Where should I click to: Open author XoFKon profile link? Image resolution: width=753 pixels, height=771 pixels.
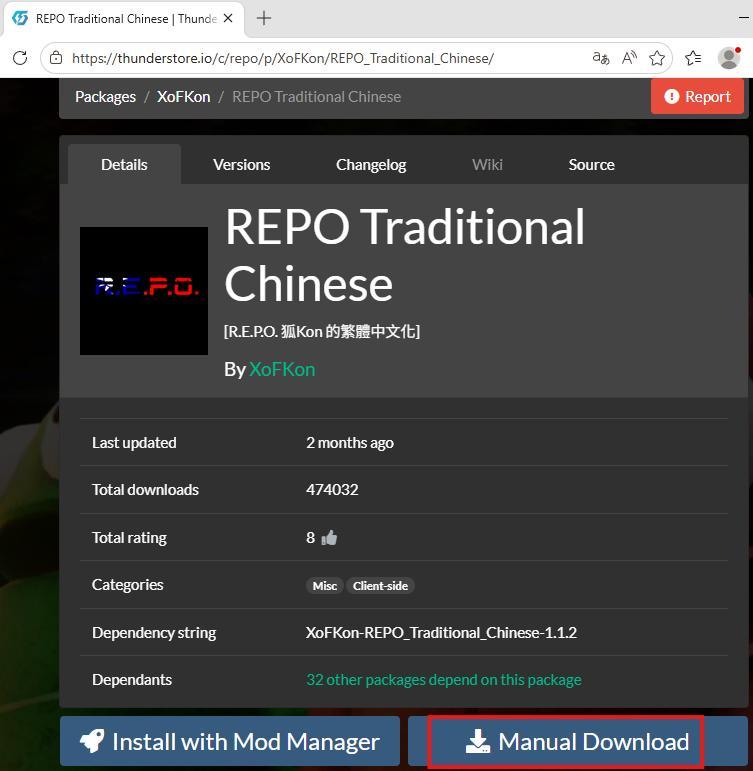click(x=282, y=369)
